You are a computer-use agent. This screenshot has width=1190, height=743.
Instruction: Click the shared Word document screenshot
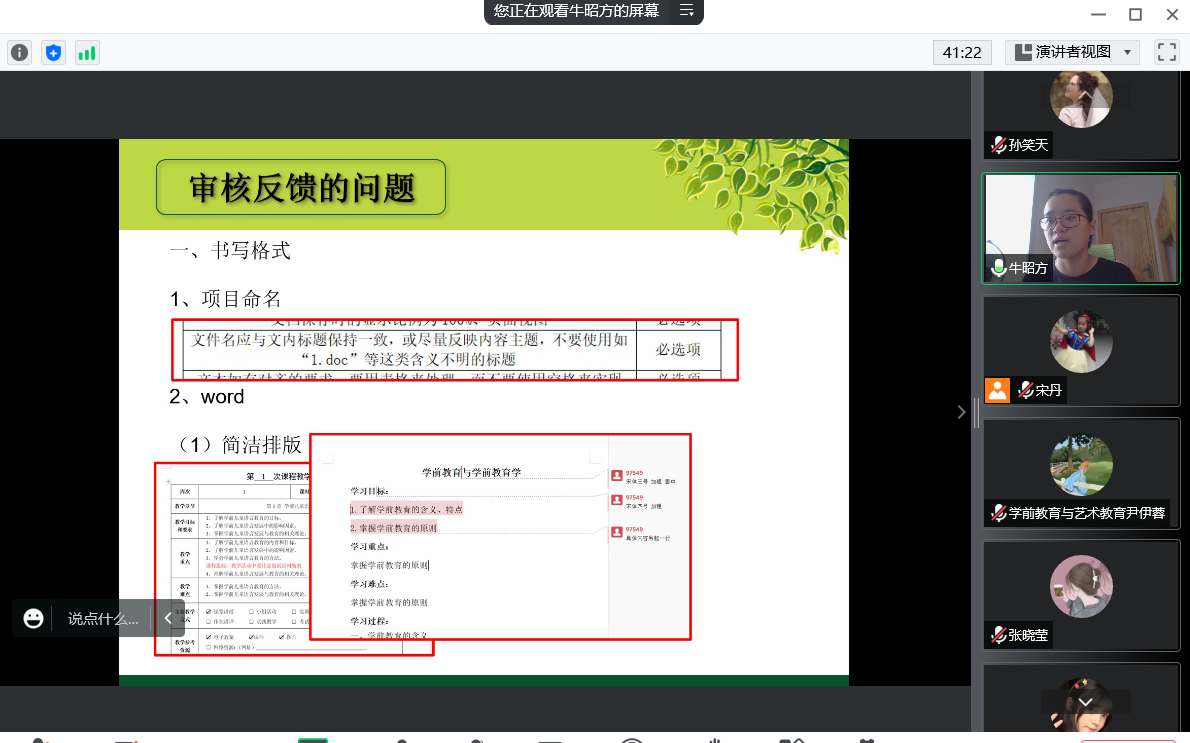coord(501,537)
